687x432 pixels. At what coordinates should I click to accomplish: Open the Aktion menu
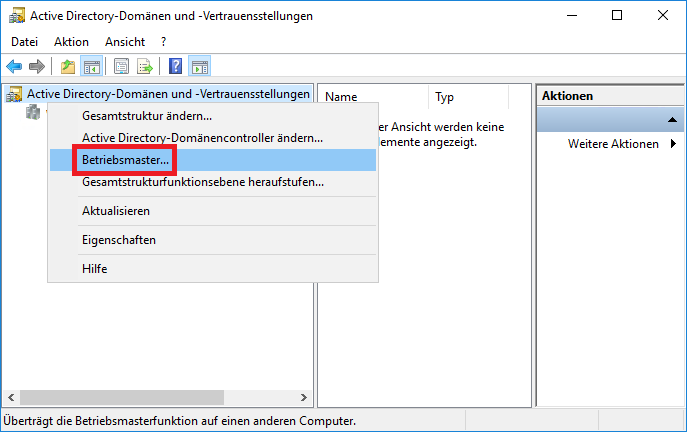[x=71, y=42]
